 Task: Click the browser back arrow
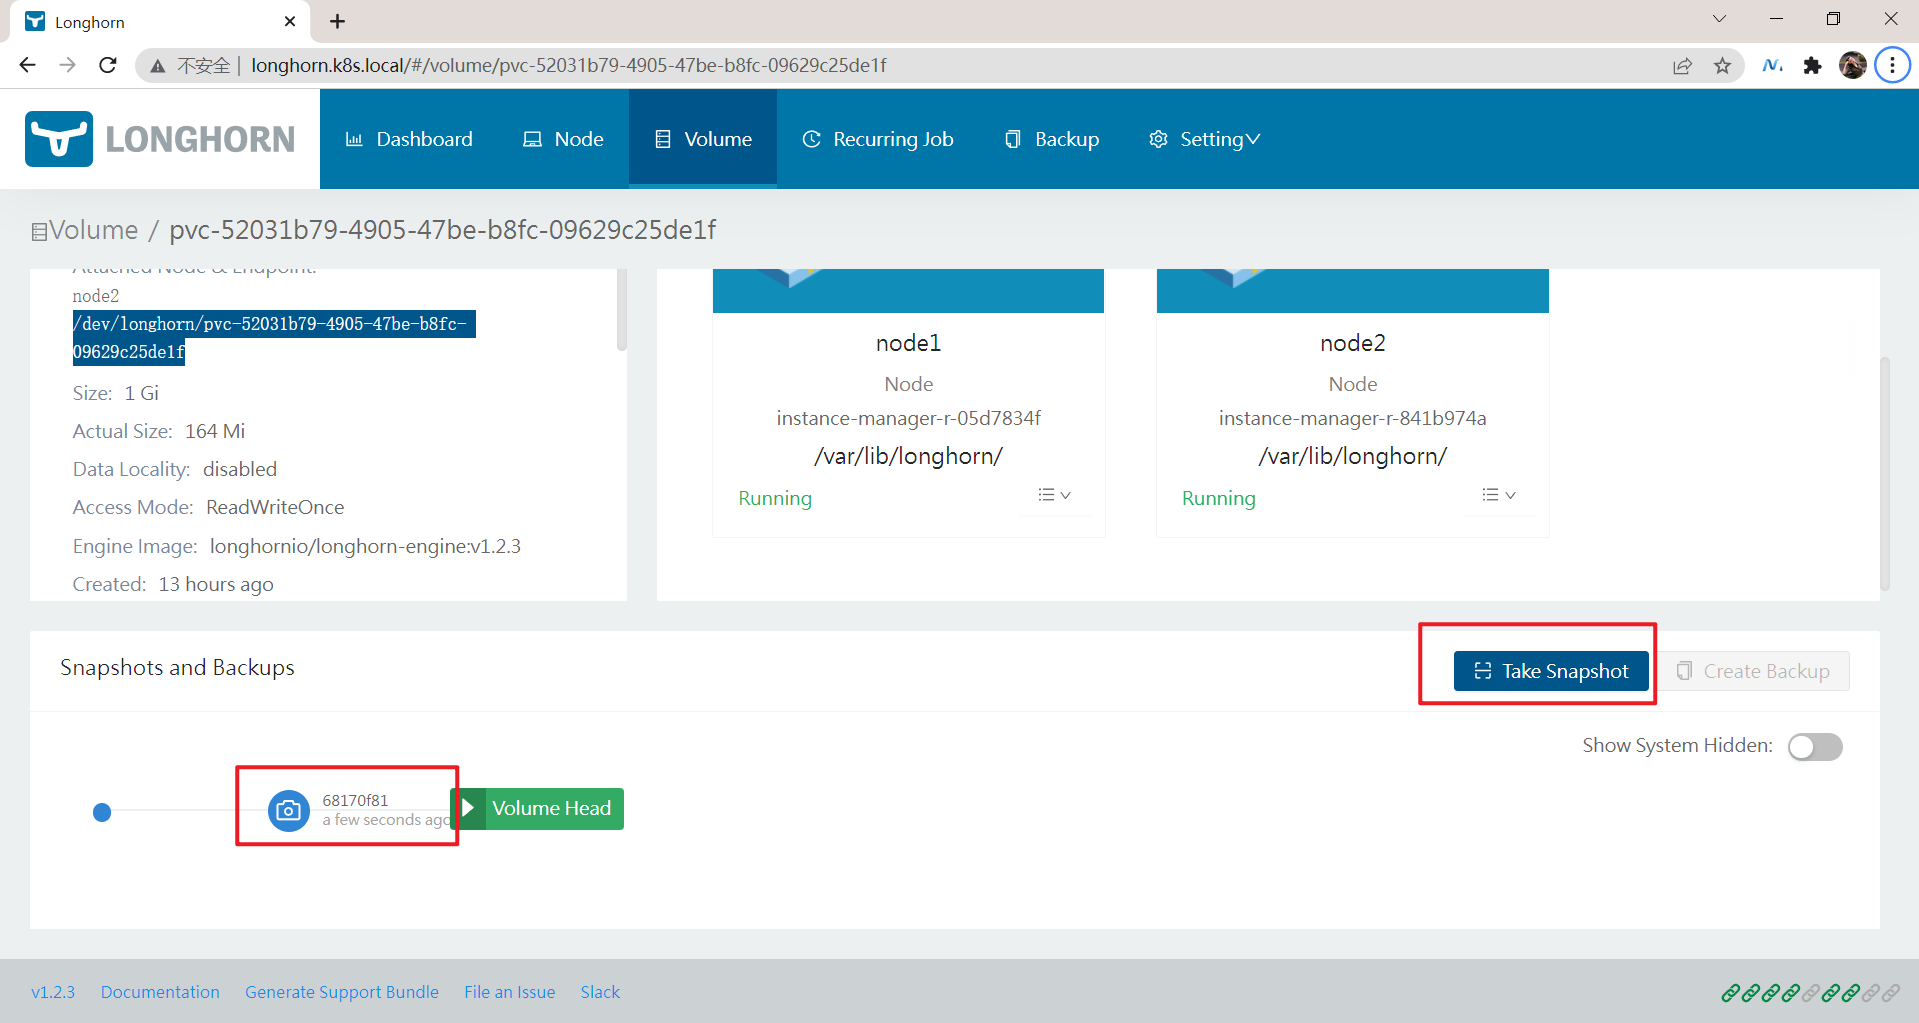[27, 65]
